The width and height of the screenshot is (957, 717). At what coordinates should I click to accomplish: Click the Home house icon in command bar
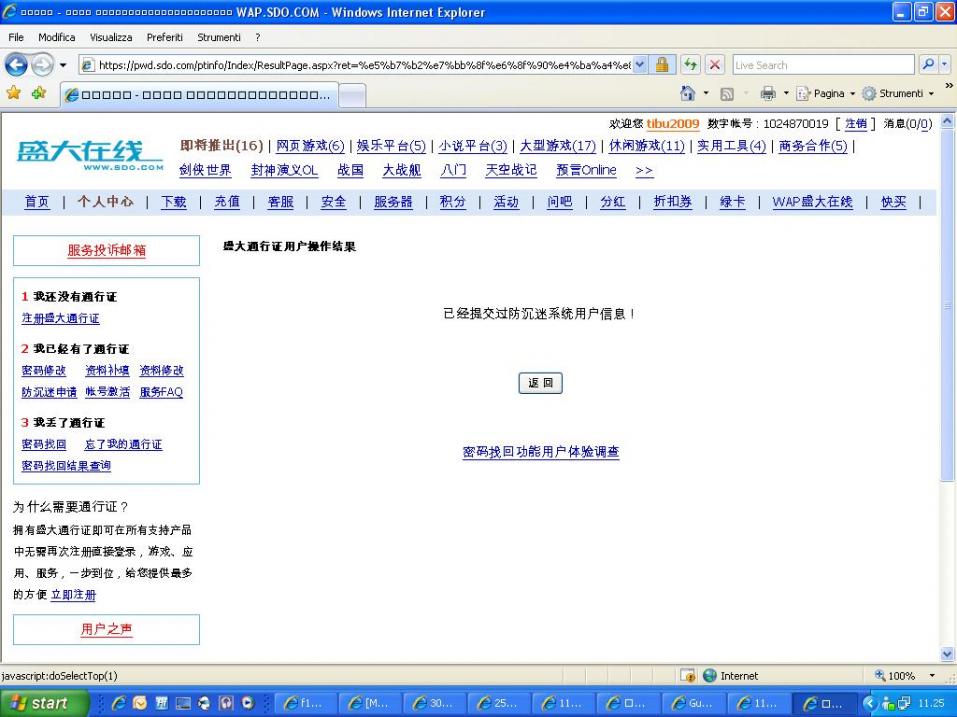coord(687,93)
